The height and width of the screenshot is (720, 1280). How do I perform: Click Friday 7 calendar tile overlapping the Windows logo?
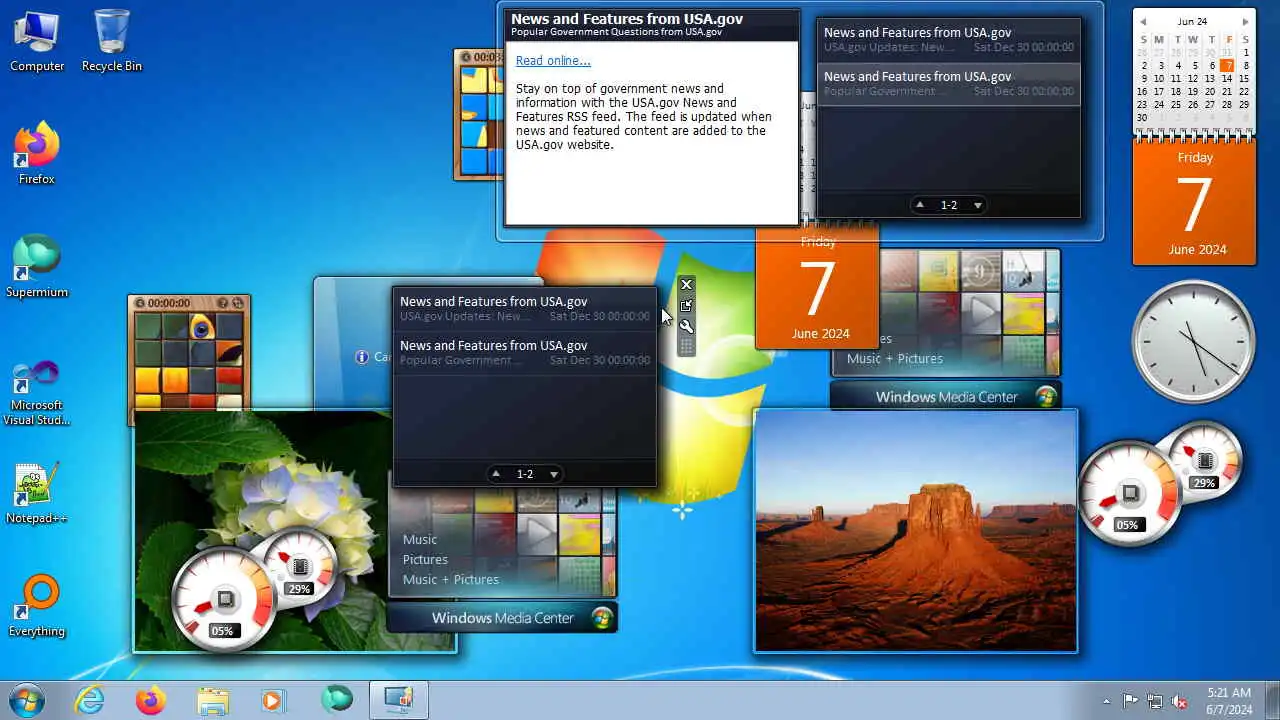pyautogui.click(x=818, y=288)
